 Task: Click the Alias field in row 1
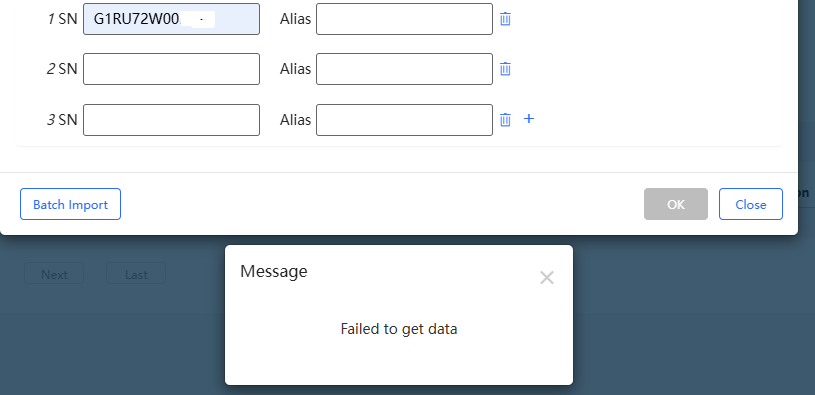click(404, 19)
